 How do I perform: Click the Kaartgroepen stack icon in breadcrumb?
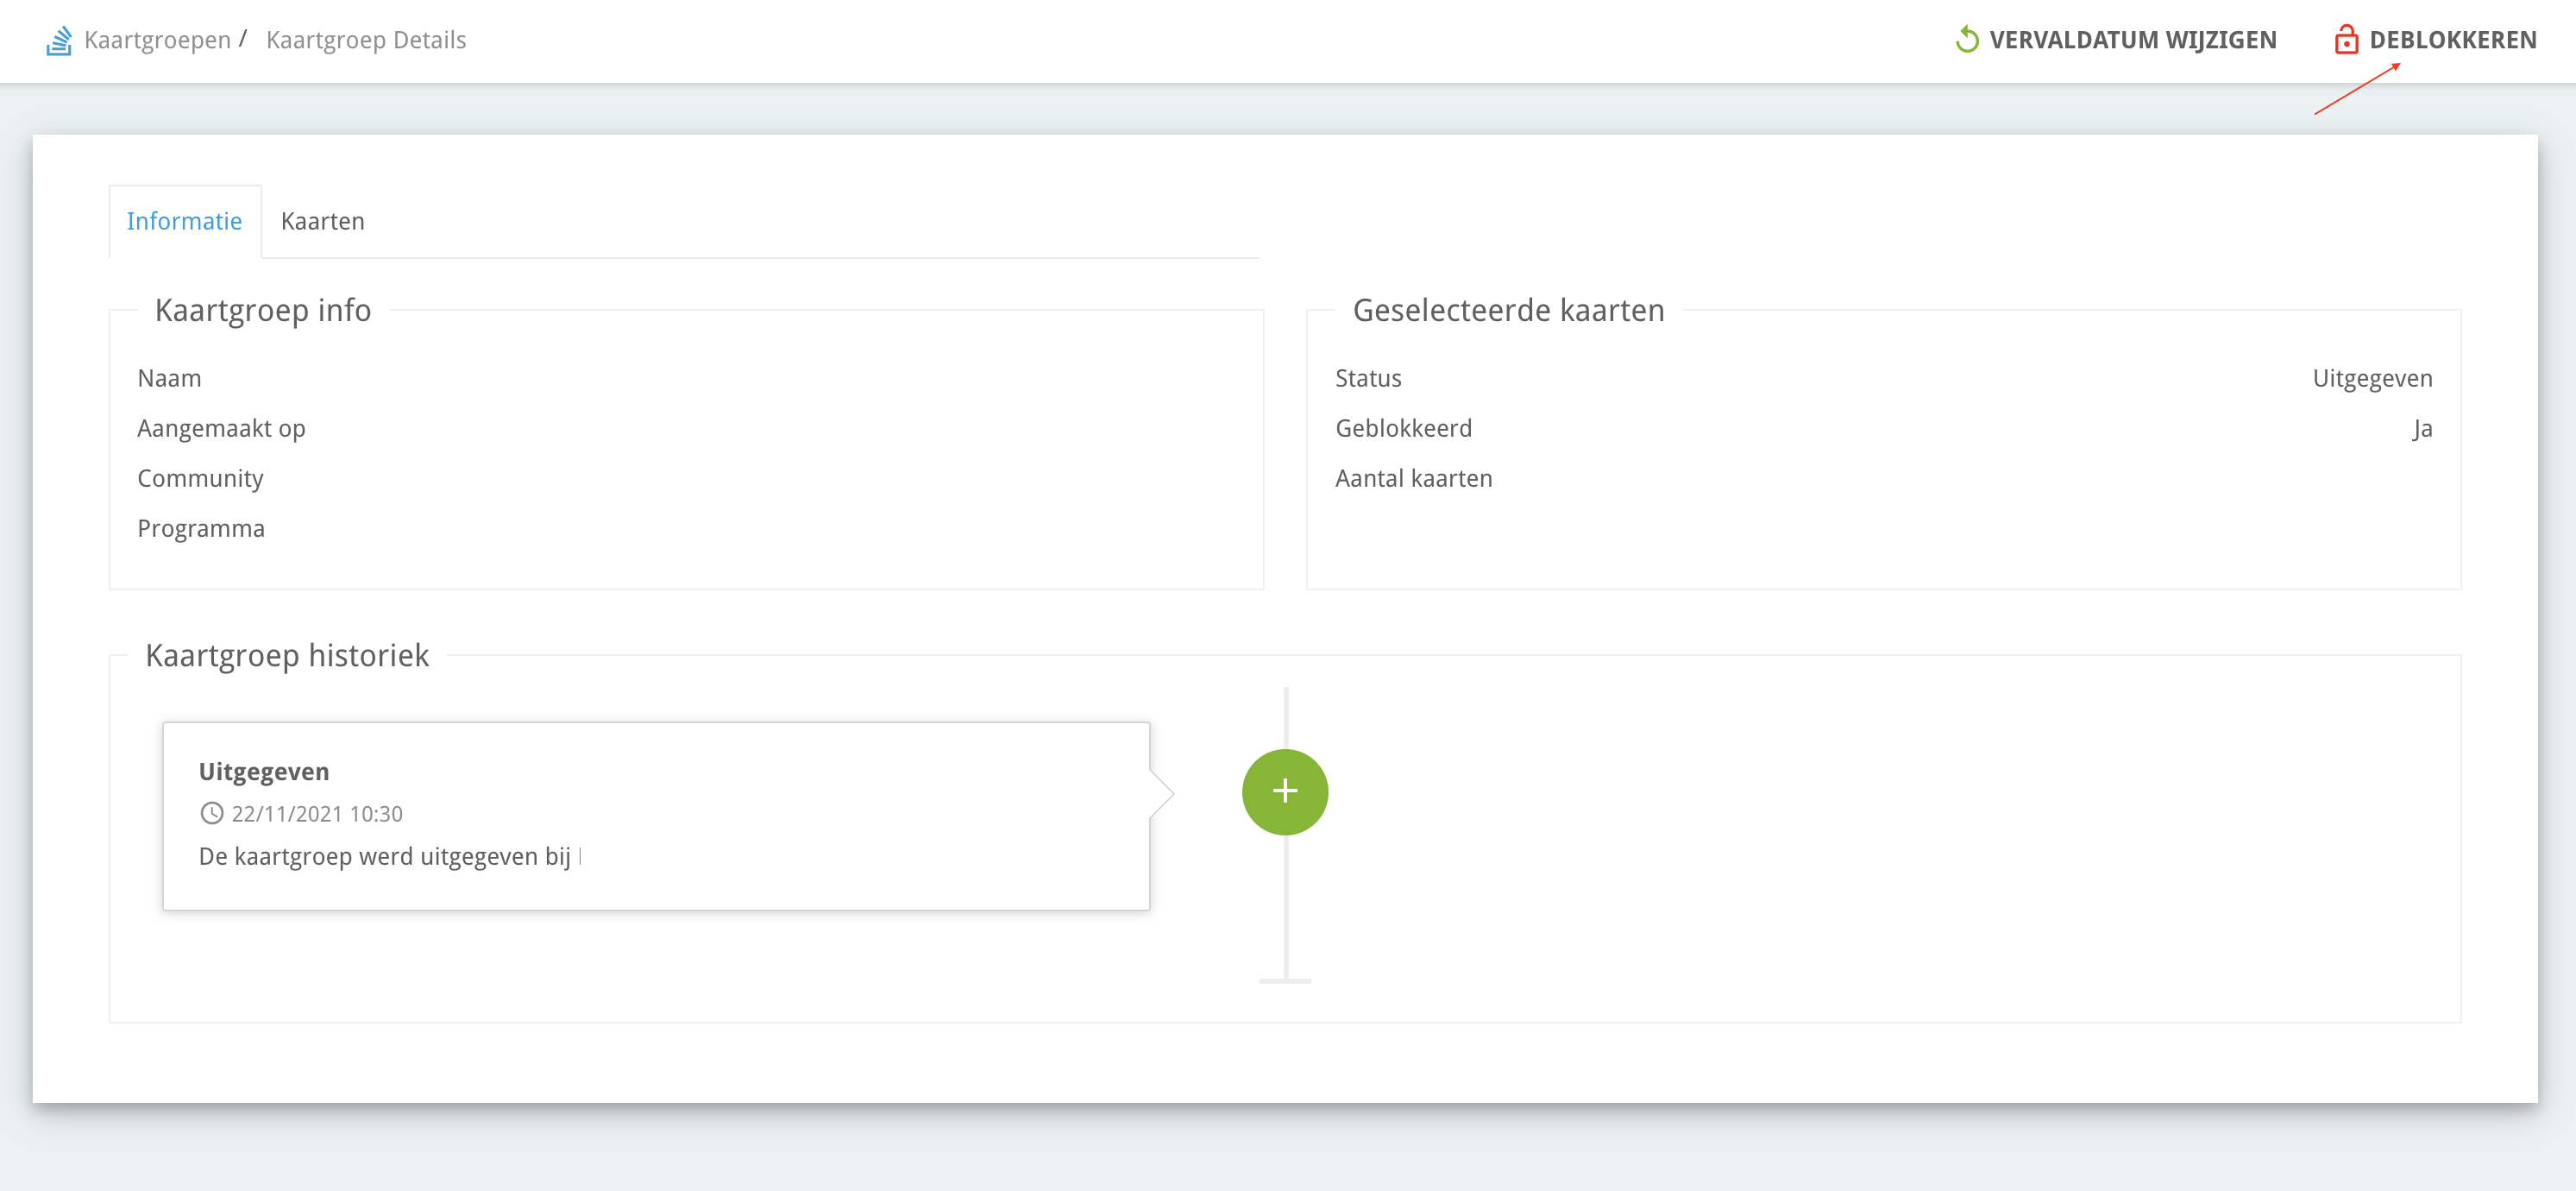coord(59,40)
